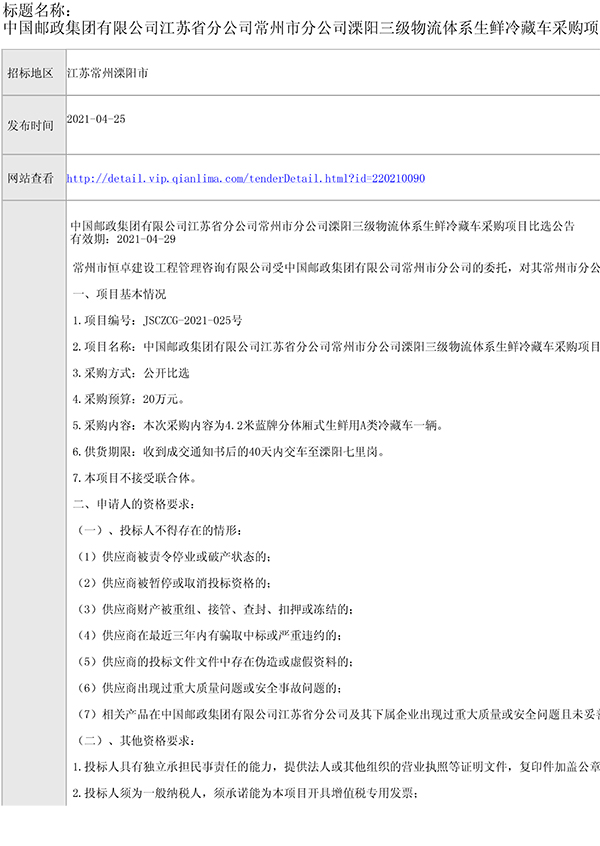This screenshot has width=600, height=846.
Task: Click the 6.供货期限 line
Action: point(229,452)
